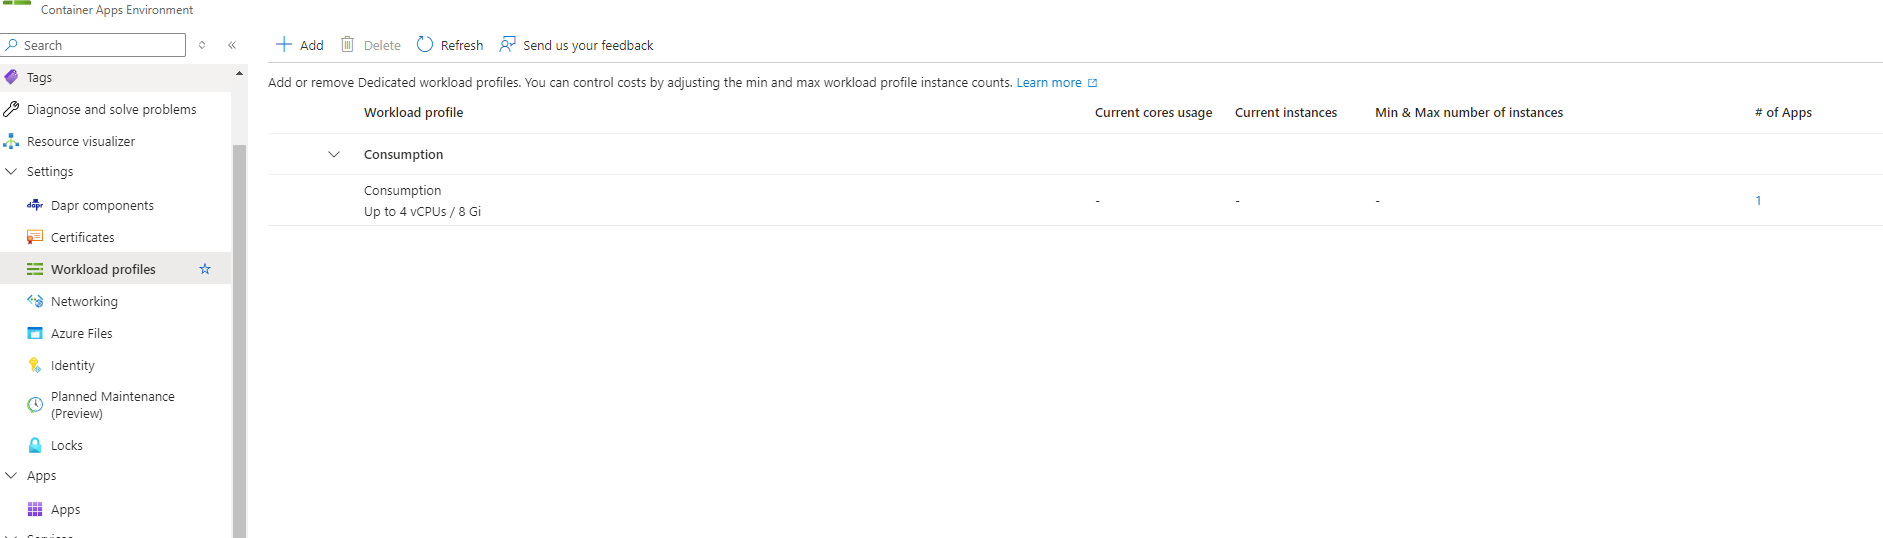Click the Delete button label
1883x538 pixels.
[382, 45]
